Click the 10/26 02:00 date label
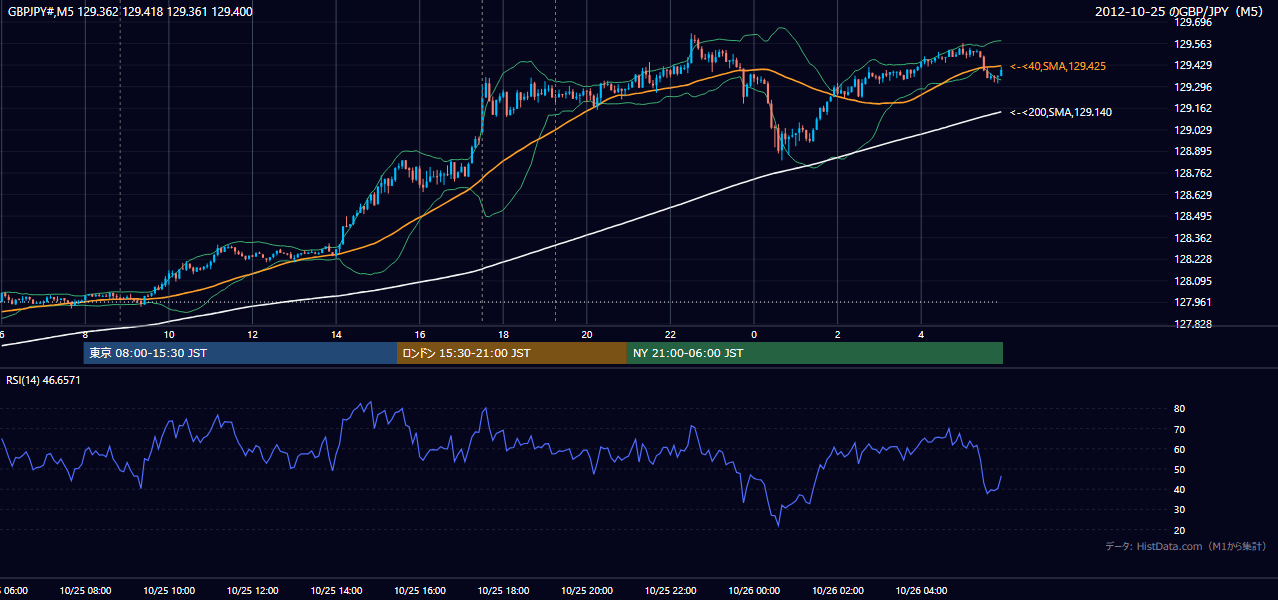The height and width of the screenshot is (600, 1278). [837, 591]
